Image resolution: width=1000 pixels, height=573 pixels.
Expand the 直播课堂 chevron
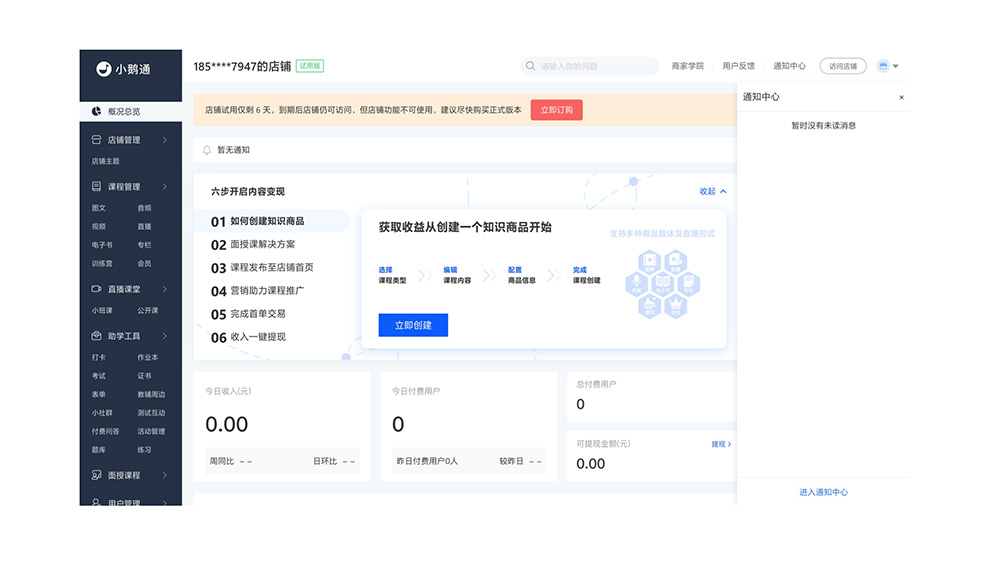[x=165, y=289]
